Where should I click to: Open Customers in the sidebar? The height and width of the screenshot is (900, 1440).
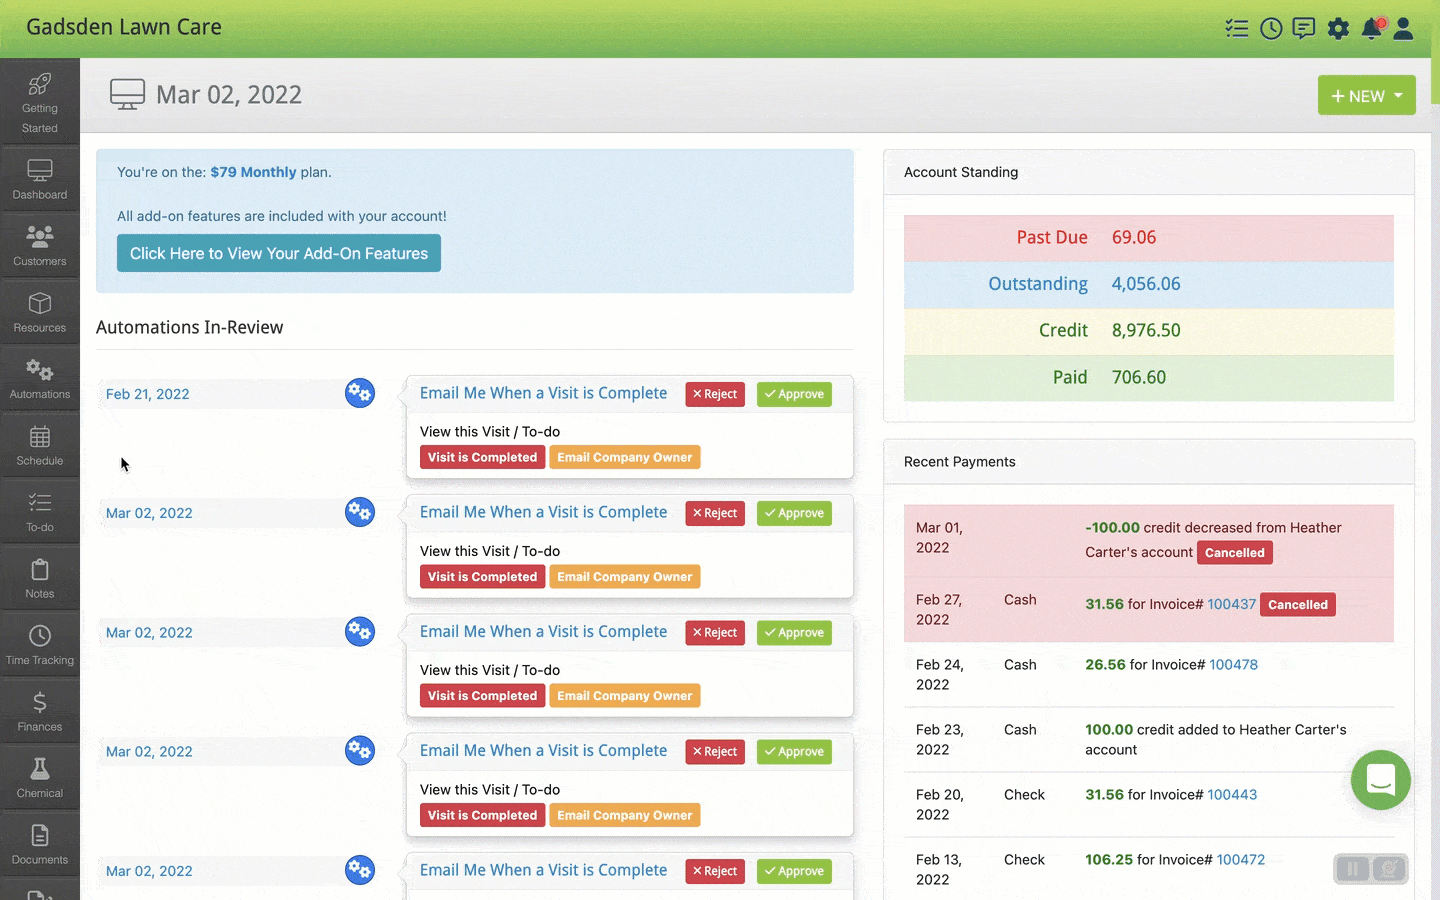(x=40, y=246)
